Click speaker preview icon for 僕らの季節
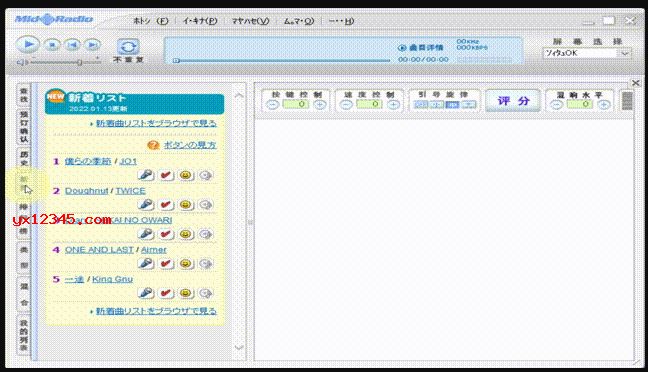 (205, 175)
